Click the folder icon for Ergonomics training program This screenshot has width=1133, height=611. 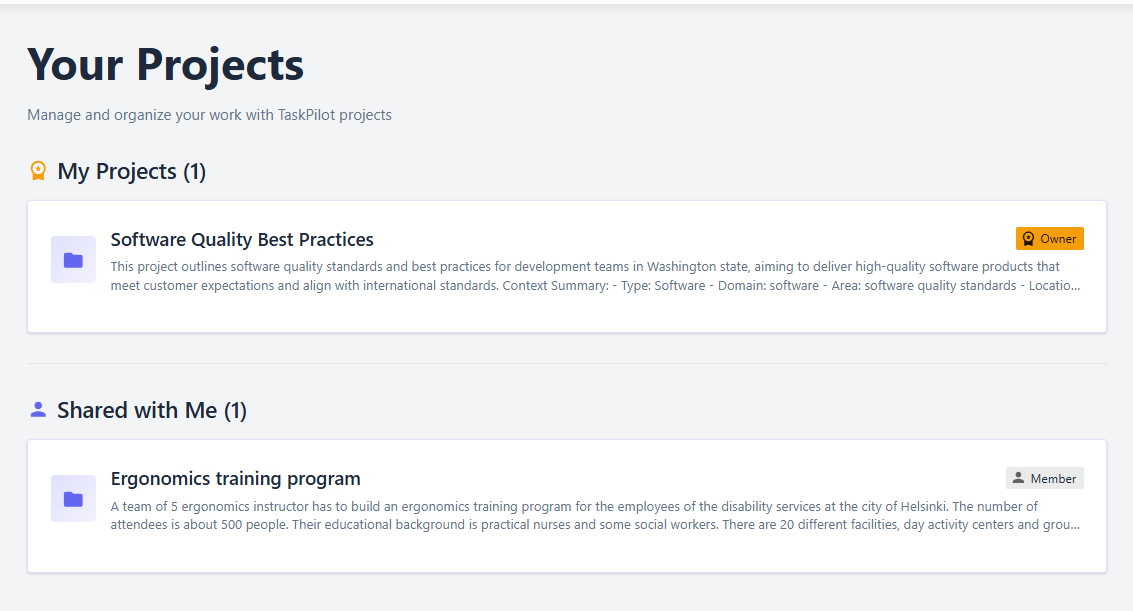pyautogui.click(x=73, y=499)
